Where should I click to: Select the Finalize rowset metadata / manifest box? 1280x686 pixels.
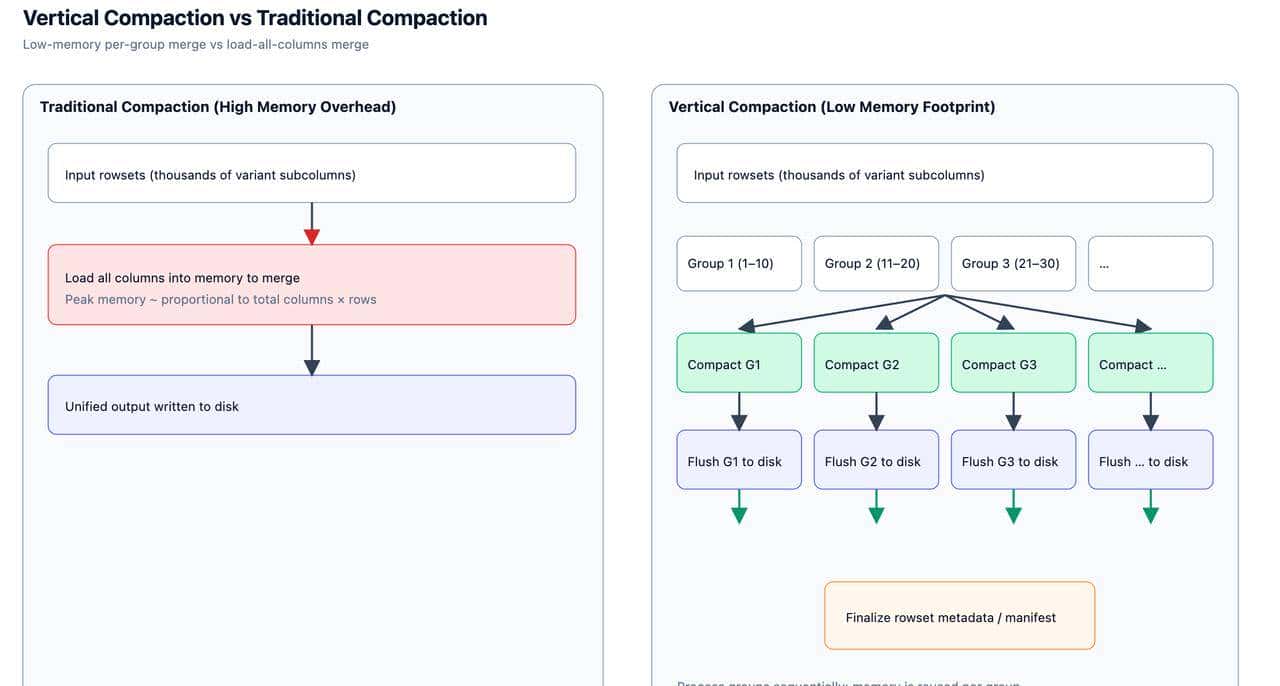pos(959,616)
